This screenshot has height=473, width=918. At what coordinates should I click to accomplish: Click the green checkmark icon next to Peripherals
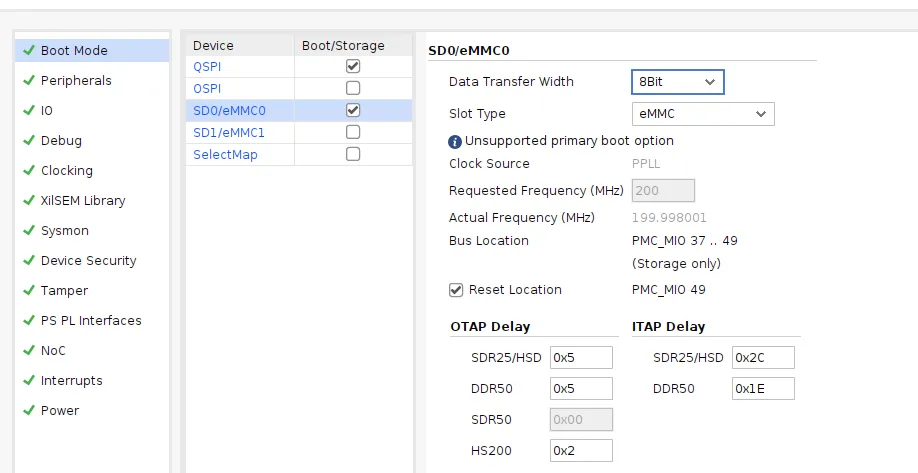29,80
